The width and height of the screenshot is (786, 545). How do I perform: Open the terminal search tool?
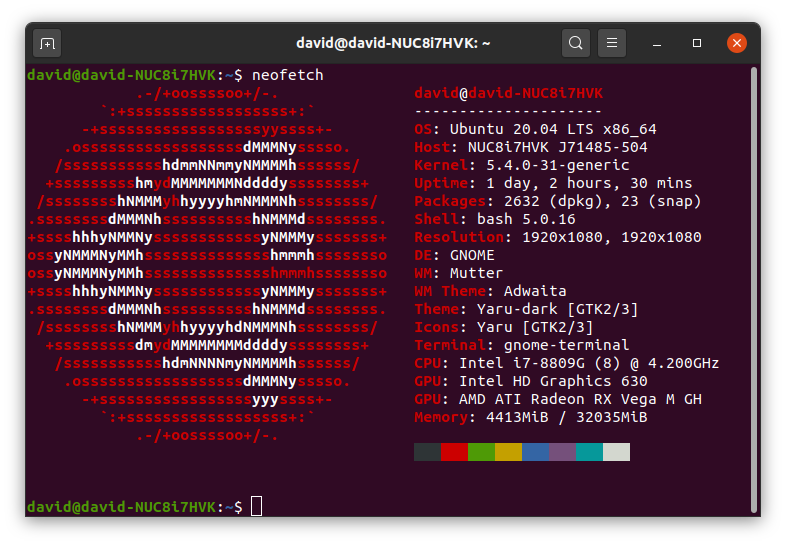point(575,43)
